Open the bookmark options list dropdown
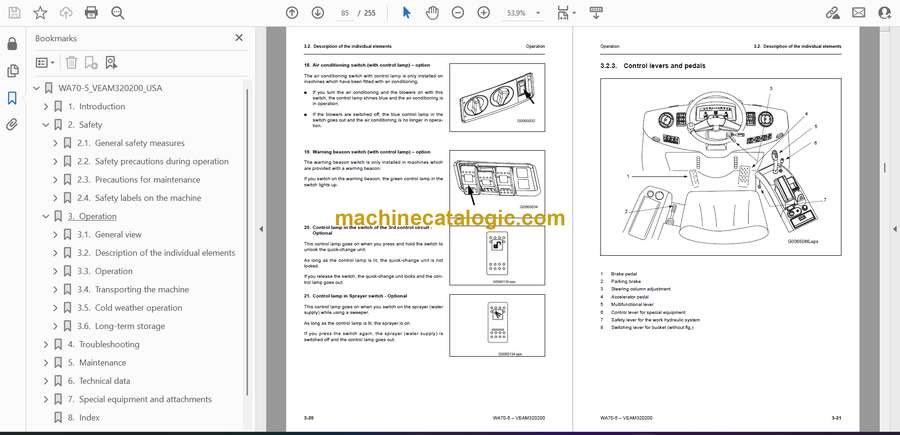This screenshot has height=435, width=900. point(45,63)
